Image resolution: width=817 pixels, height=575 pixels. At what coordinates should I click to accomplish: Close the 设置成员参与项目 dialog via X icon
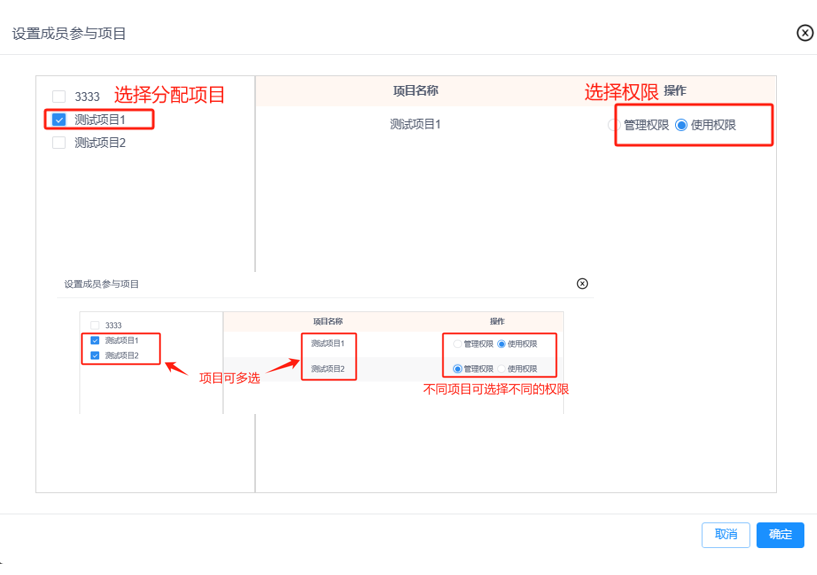804,33
